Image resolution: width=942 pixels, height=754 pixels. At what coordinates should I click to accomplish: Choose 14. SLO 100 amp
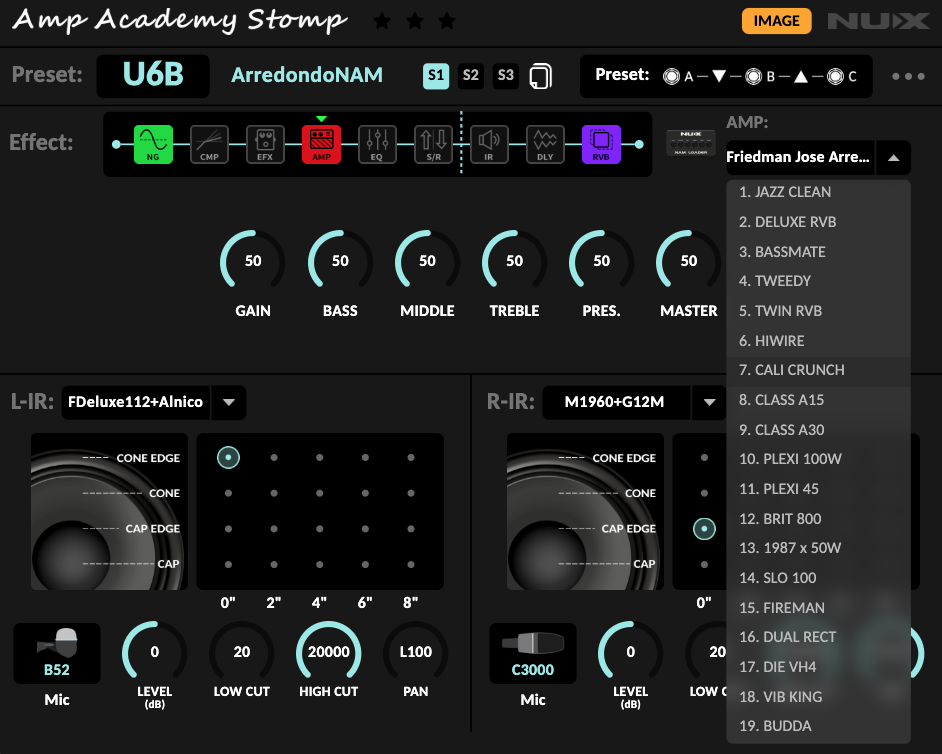tap(818, 578)
